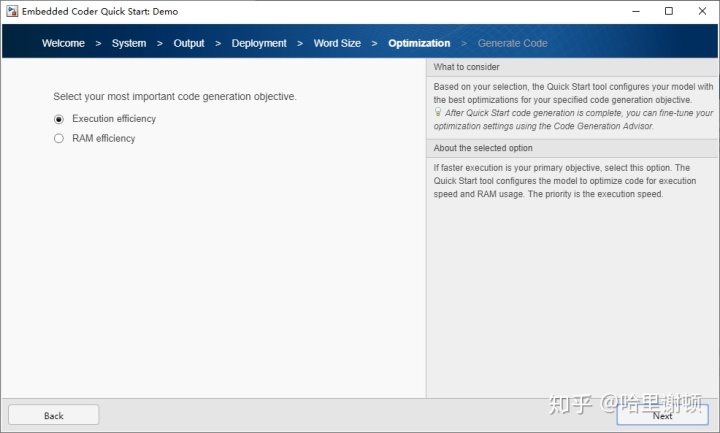Open the Output step in breadcrumb
The width and height of the screenshot is (720, 433).
[x=189, y=43]
